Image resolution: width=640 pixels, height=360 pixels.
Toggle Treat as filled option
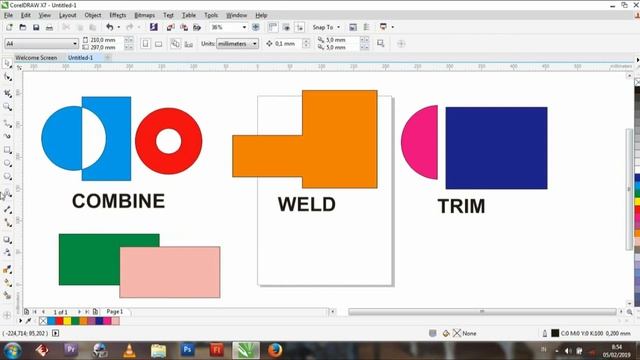pyautogui.click(x=380, y=43)
